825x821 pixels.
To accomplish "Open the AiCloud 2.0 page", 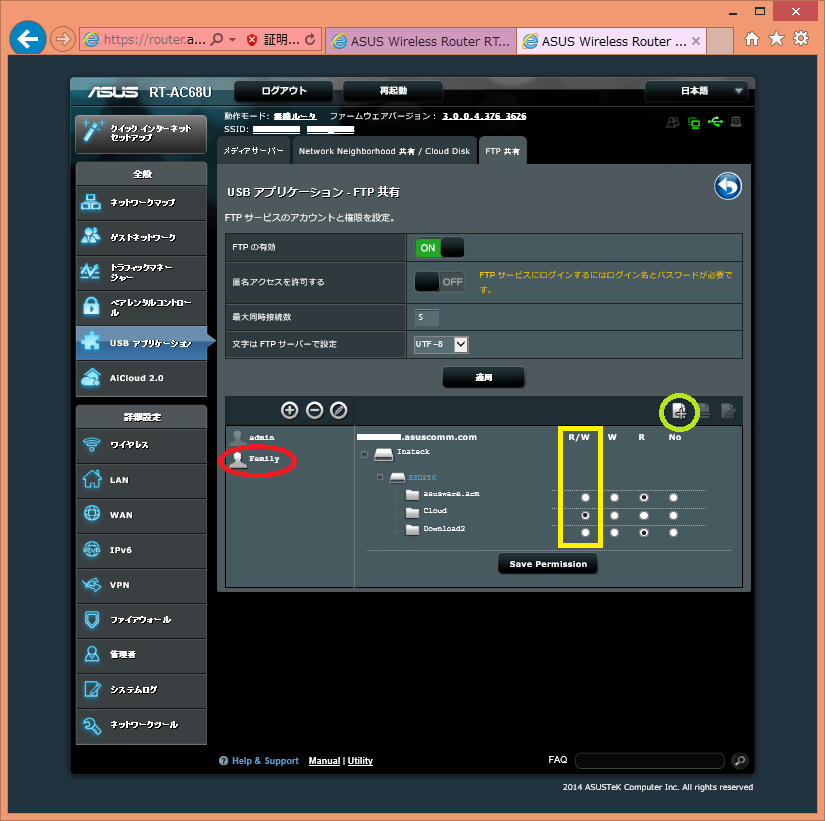I will coord(141,378).
